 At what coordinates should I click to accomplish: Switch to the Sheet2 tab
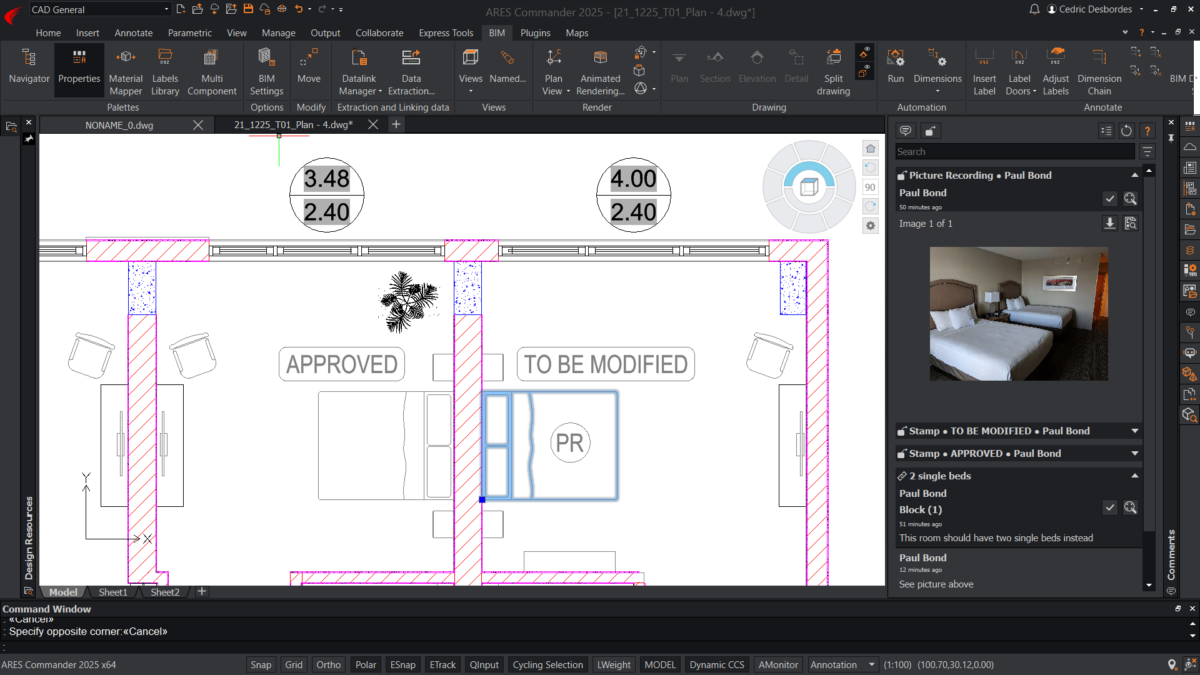(x=164, y=591)
